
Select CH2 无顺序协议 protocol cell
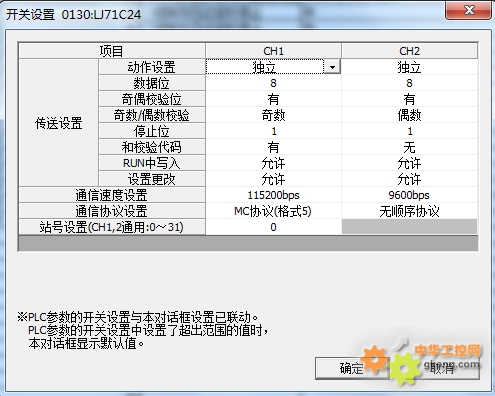(x=409, y=211)
